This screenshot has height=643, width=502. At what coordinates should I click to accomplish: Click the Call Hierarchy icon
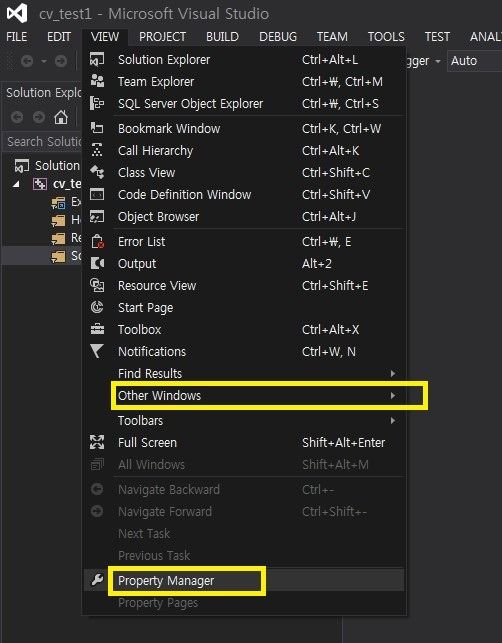click(x=97, y=150)
